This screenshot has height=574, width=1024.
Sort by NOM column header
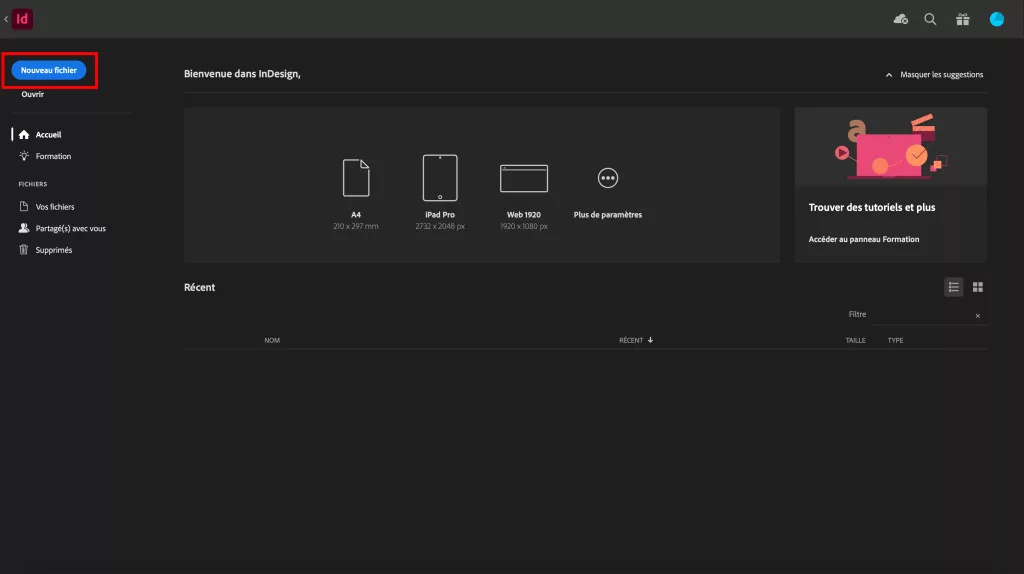coord(272,340)
